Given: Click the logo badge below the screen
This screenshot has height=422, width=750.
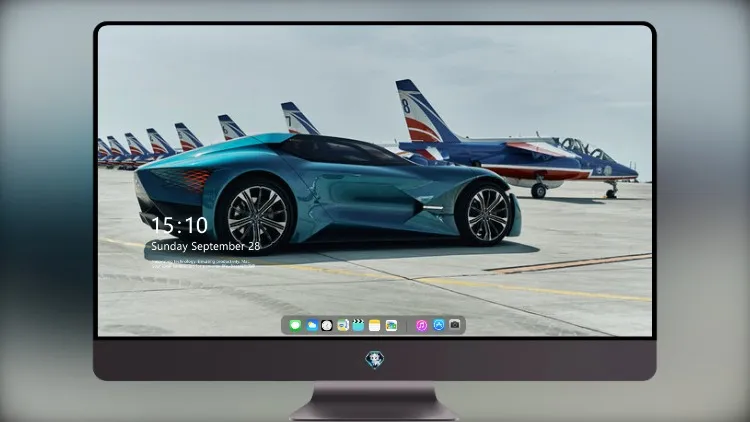Looking at the screenshot, I should coord(375,360).
